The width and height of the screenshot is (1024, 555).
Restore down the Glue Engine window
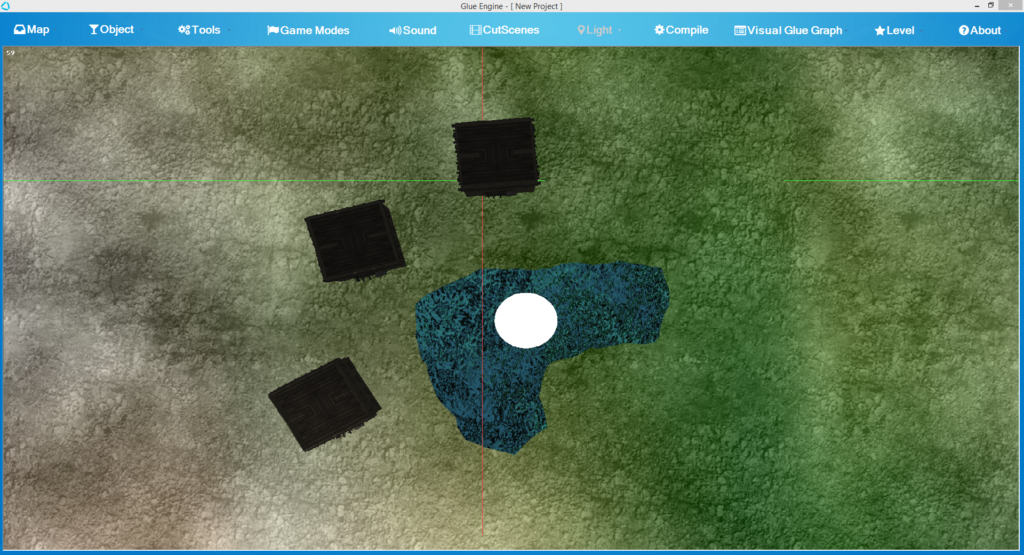[x=991, y=6]
